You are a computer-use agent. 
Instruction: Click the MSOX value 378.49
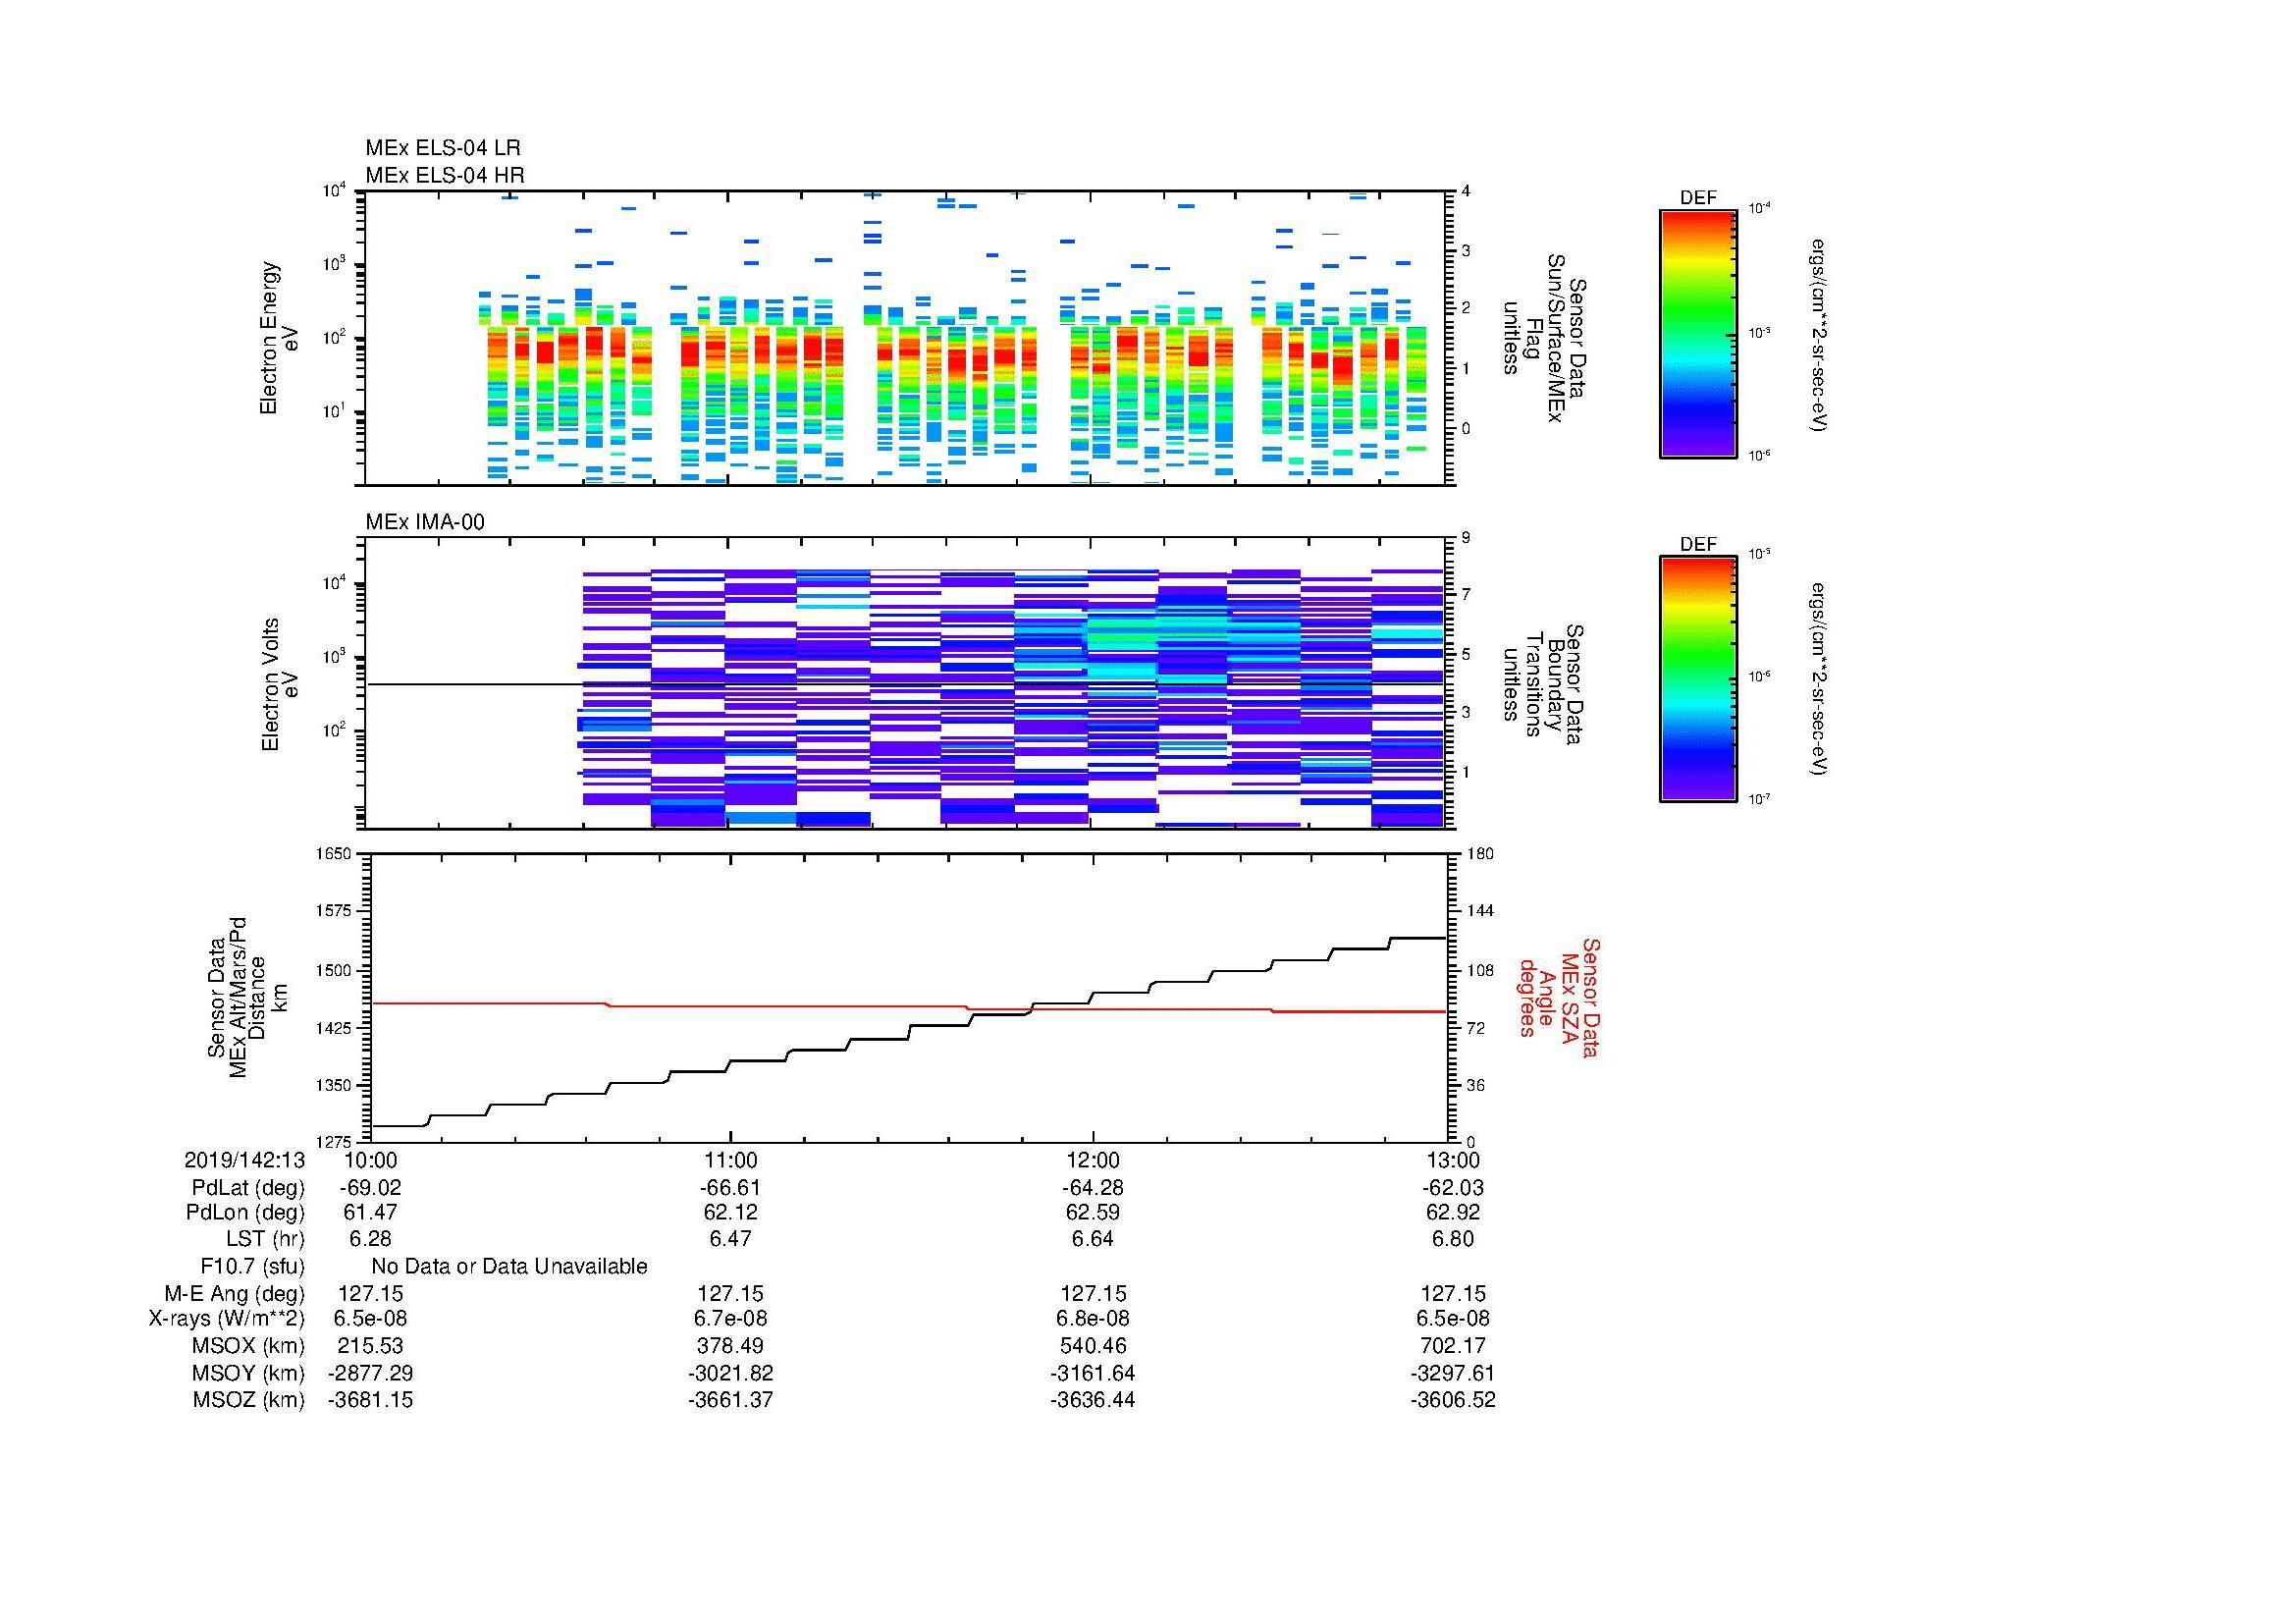coord(731,1346)
